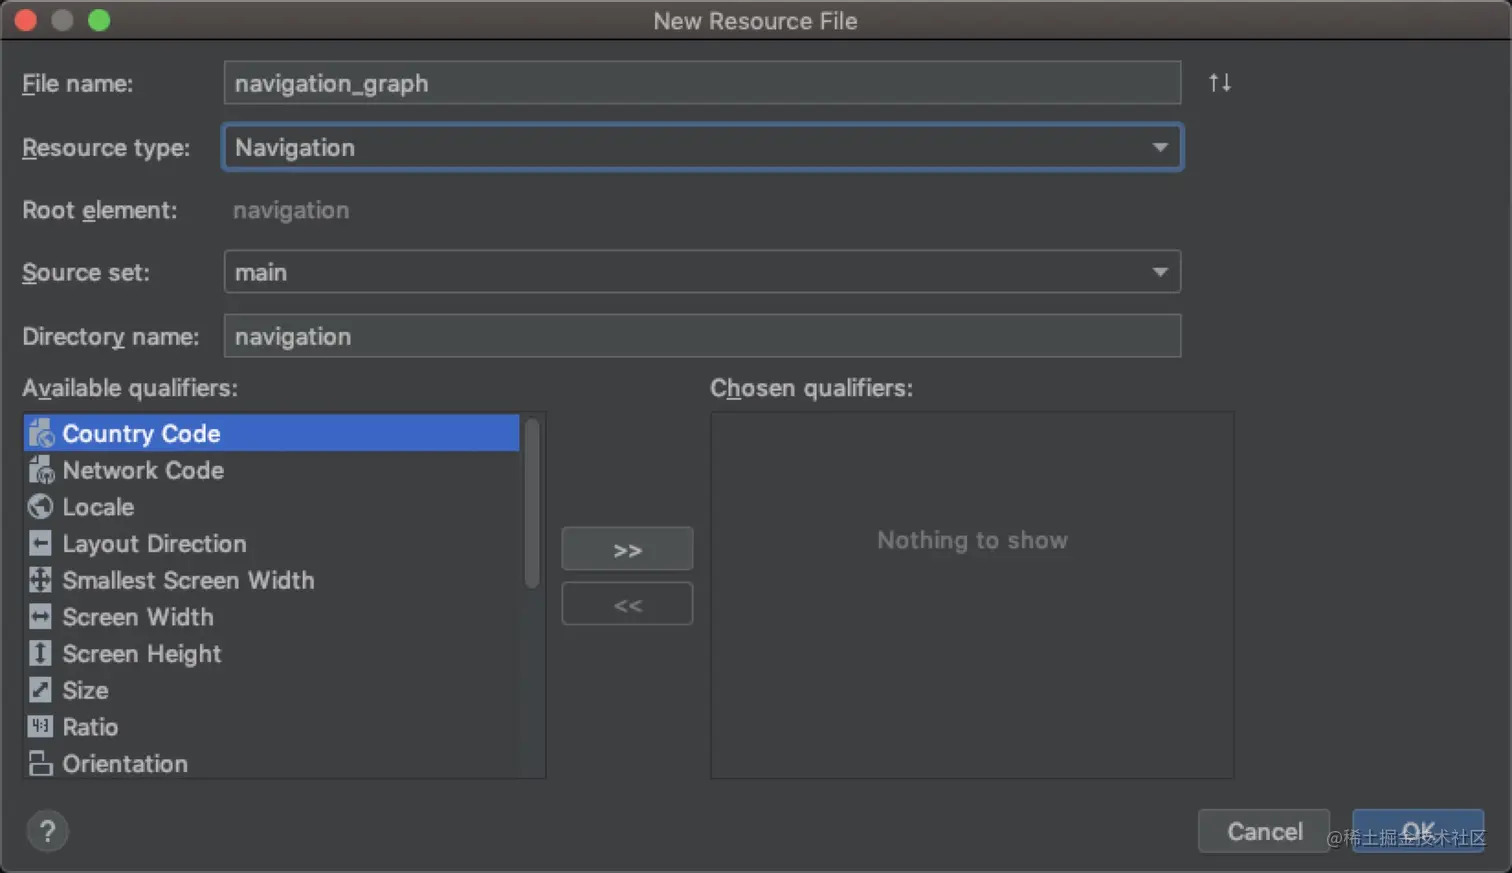This screenshot has height=873, width=1512.
Task: Click the Locale globe icon
Action: [41, 507]
